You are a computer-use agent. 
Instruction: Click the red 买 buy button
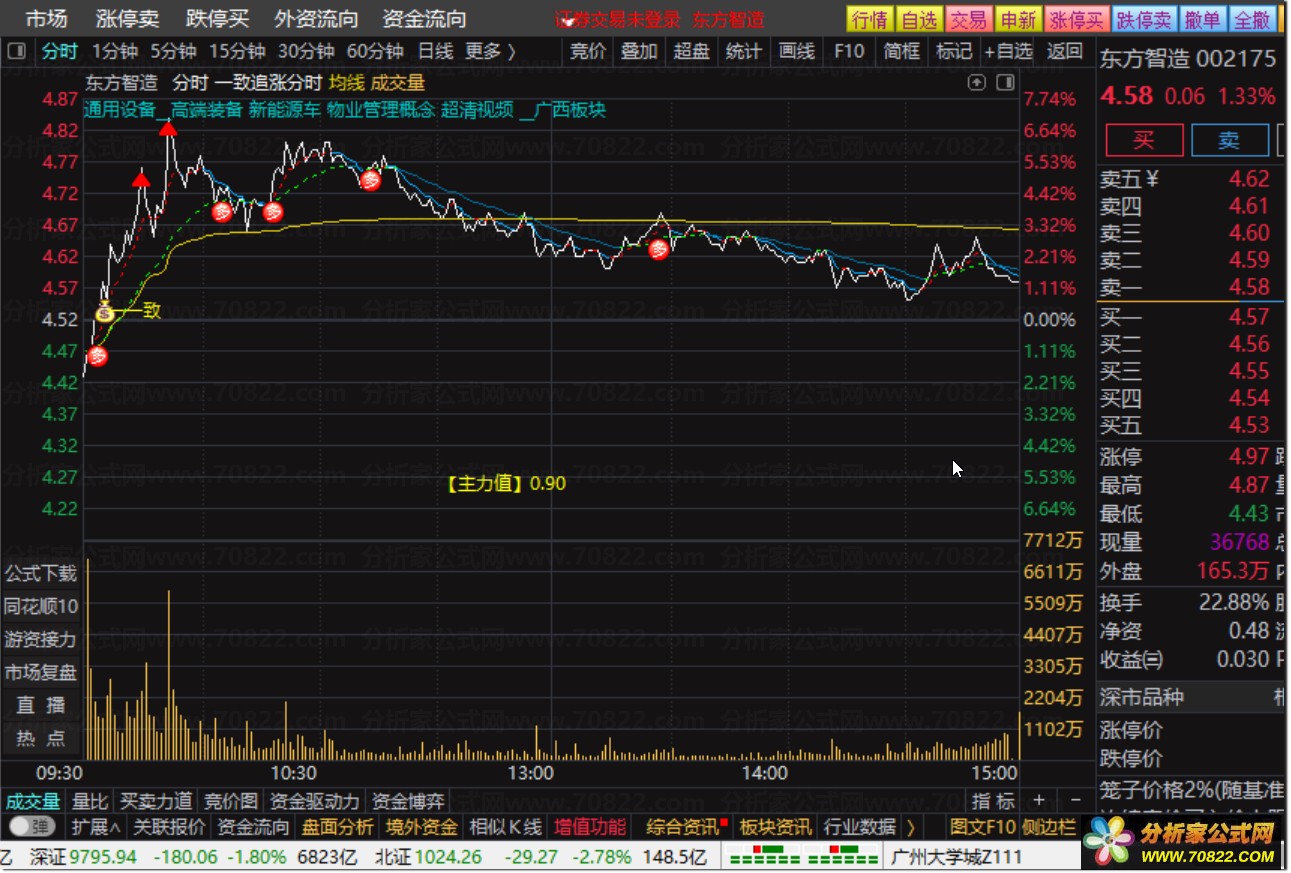pos(1144,140)
